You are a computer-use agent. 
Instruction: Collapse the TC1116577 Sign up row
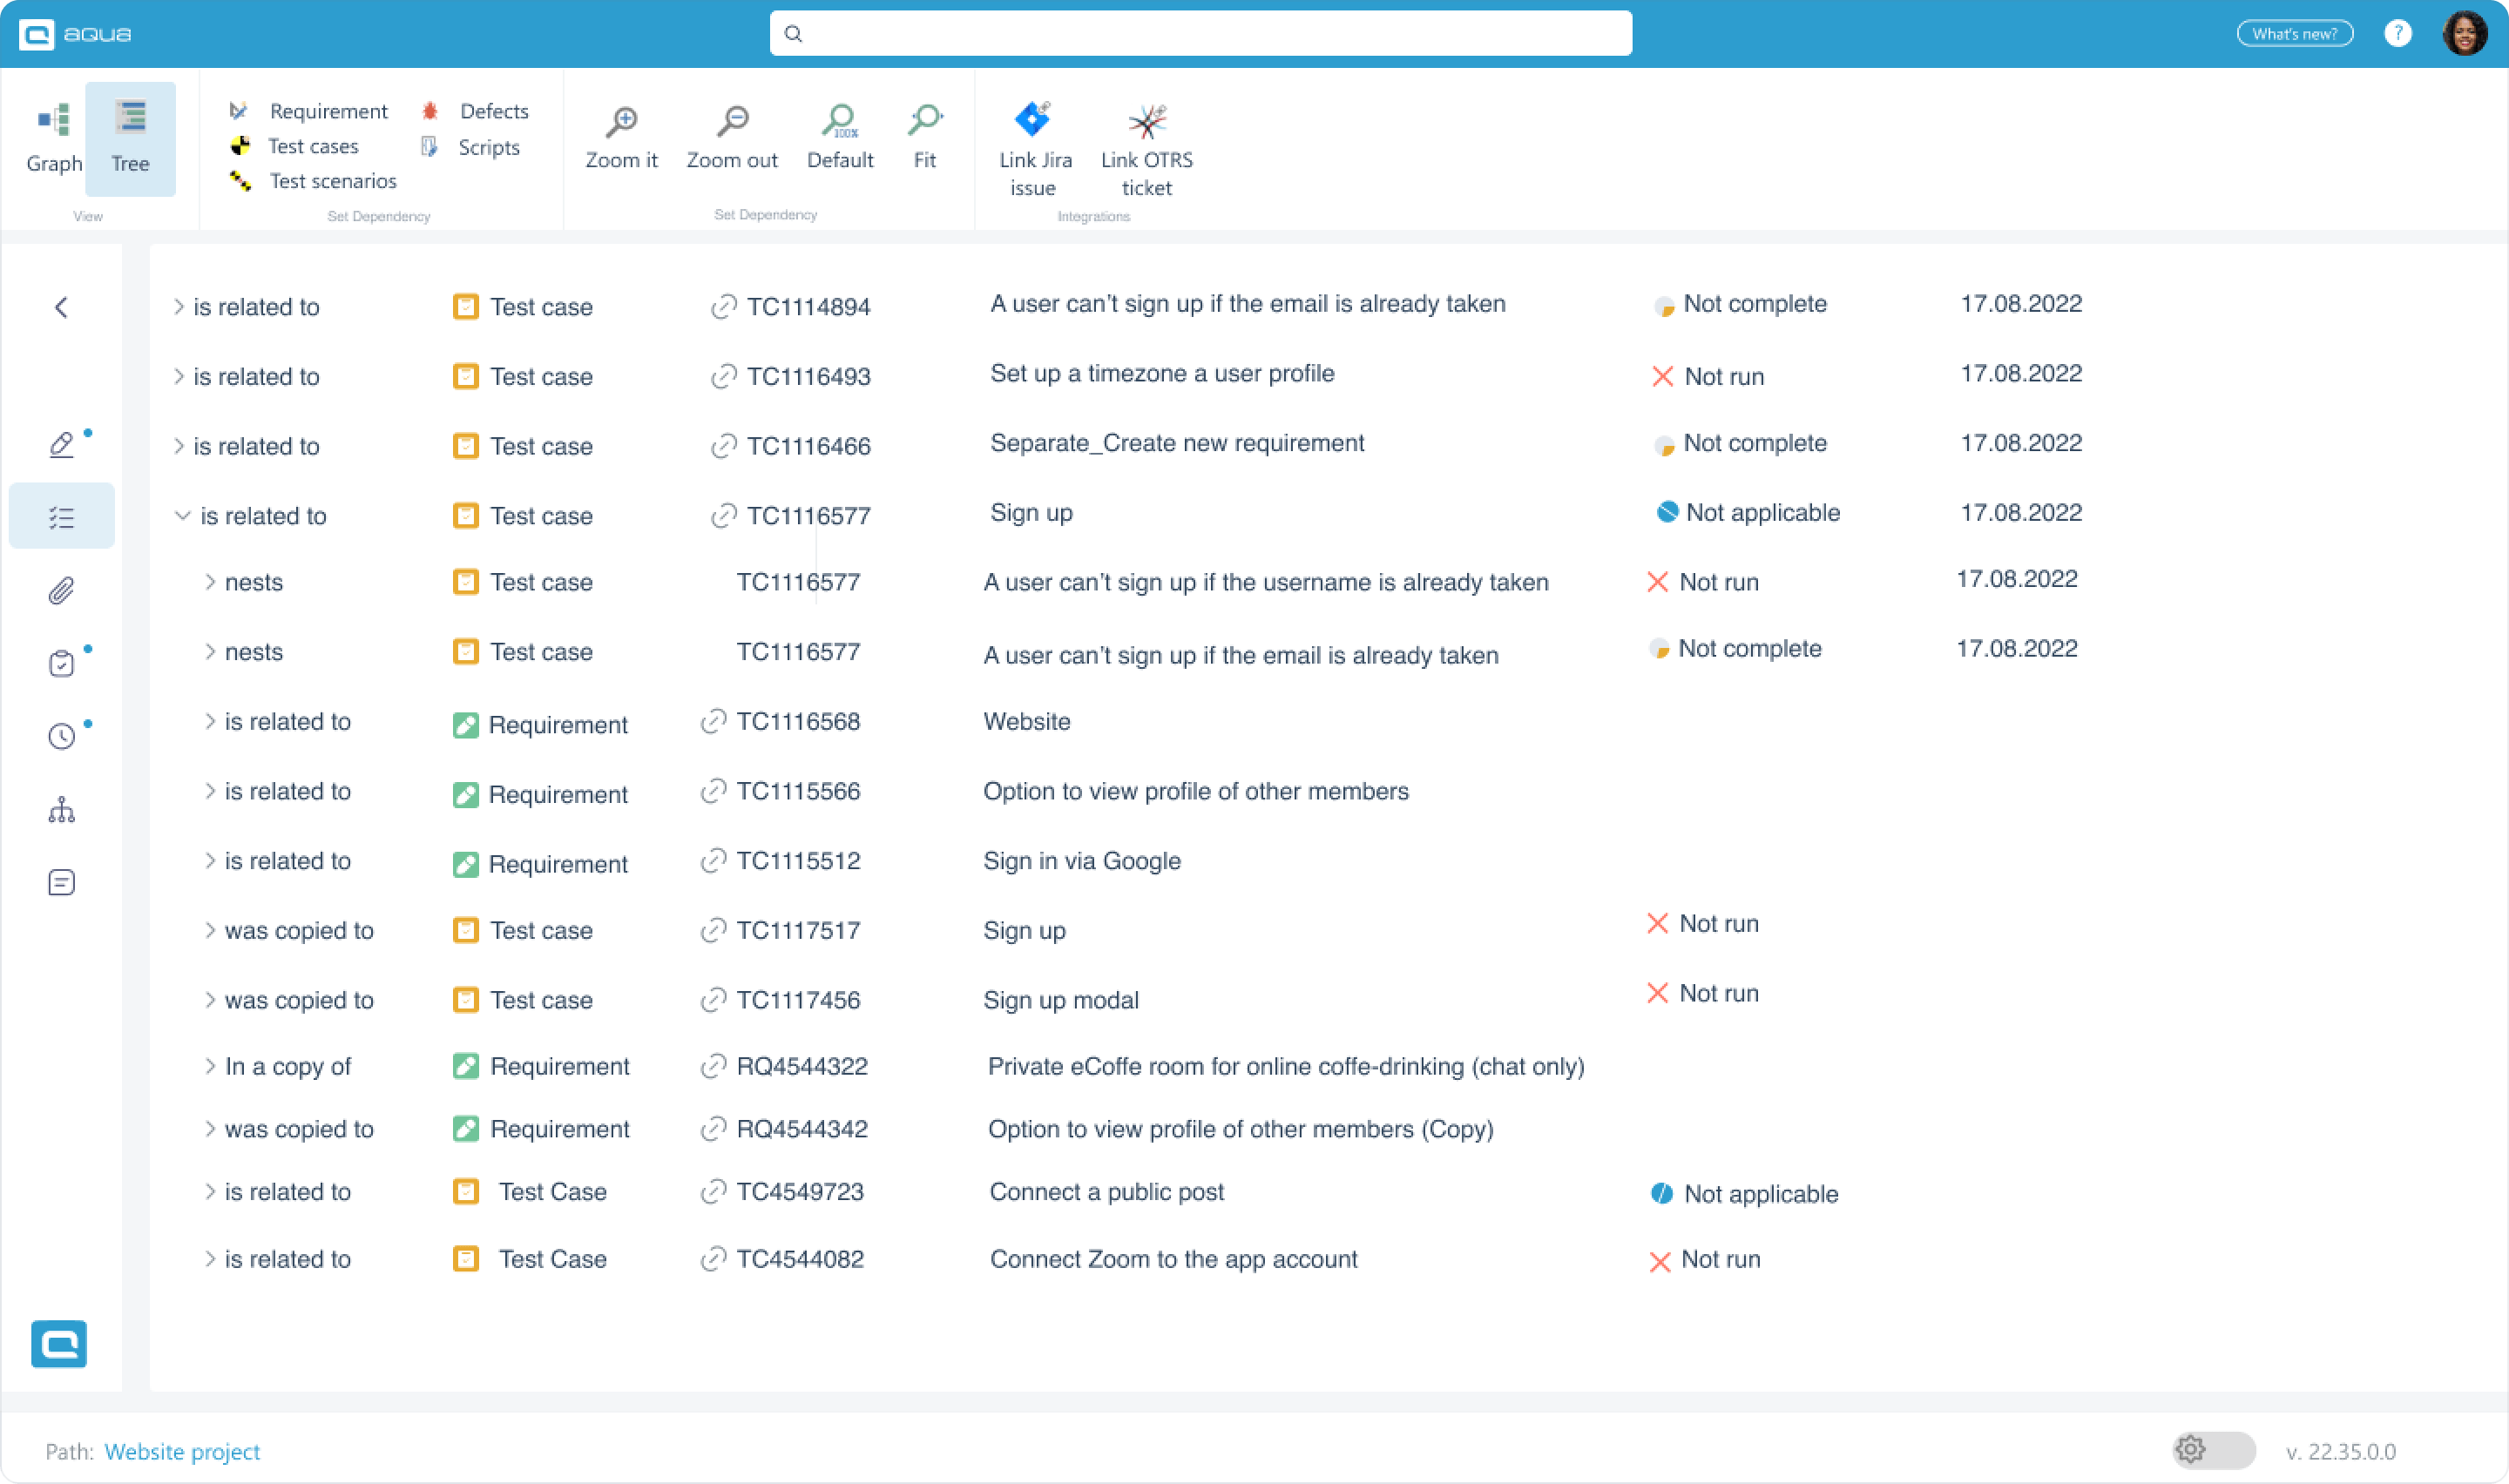coord(182,516)
